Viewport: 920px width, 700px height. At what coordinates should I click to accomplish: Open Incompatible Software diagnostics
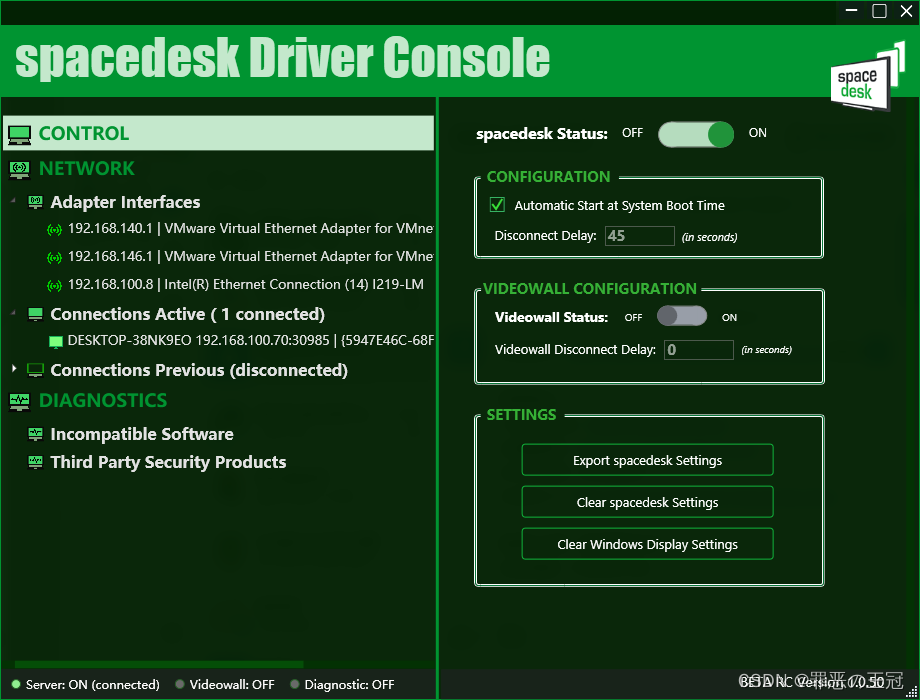click(141, 434)
